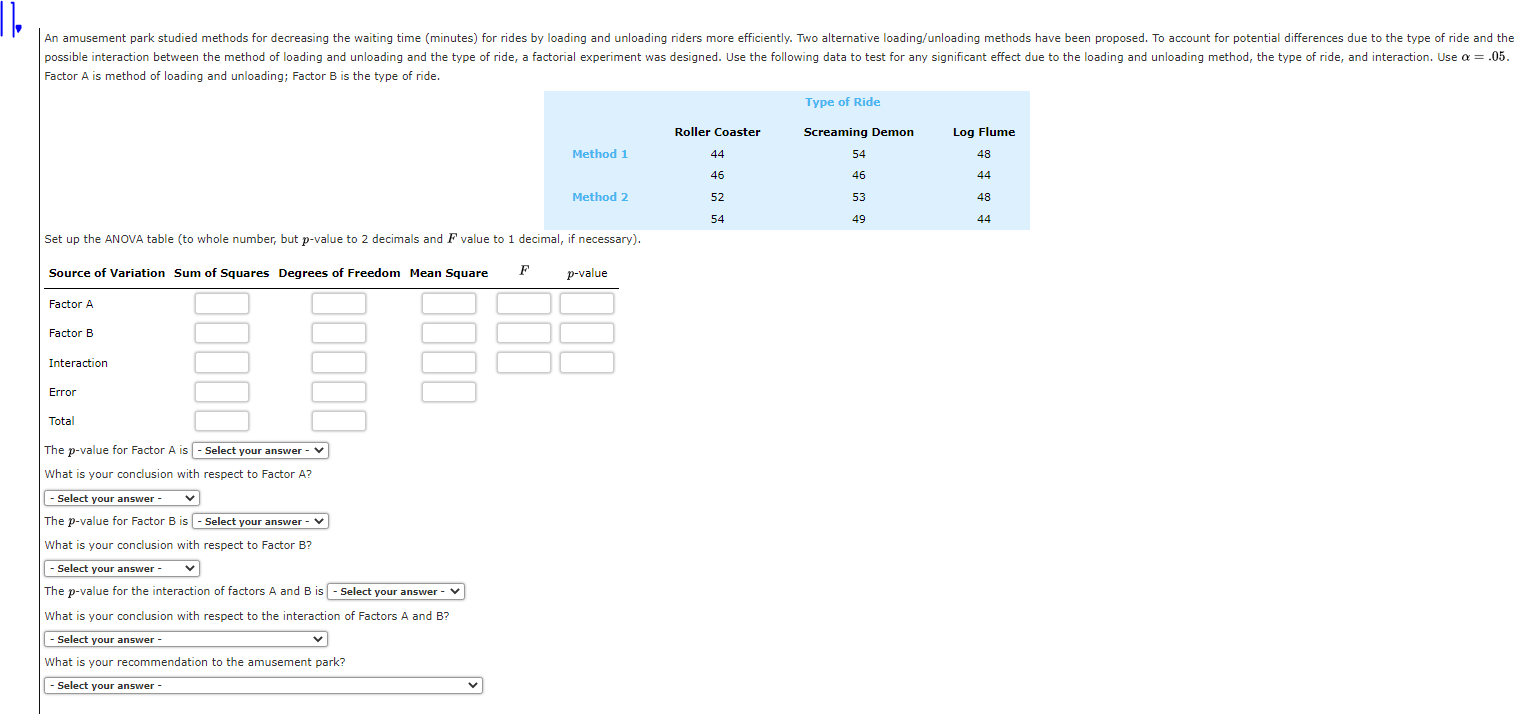Image resolution: width=1520 pixels, height=714 pixels.
Task: Click the blue question marker icon
Action: pyautogui.click(x=14, y=20)
